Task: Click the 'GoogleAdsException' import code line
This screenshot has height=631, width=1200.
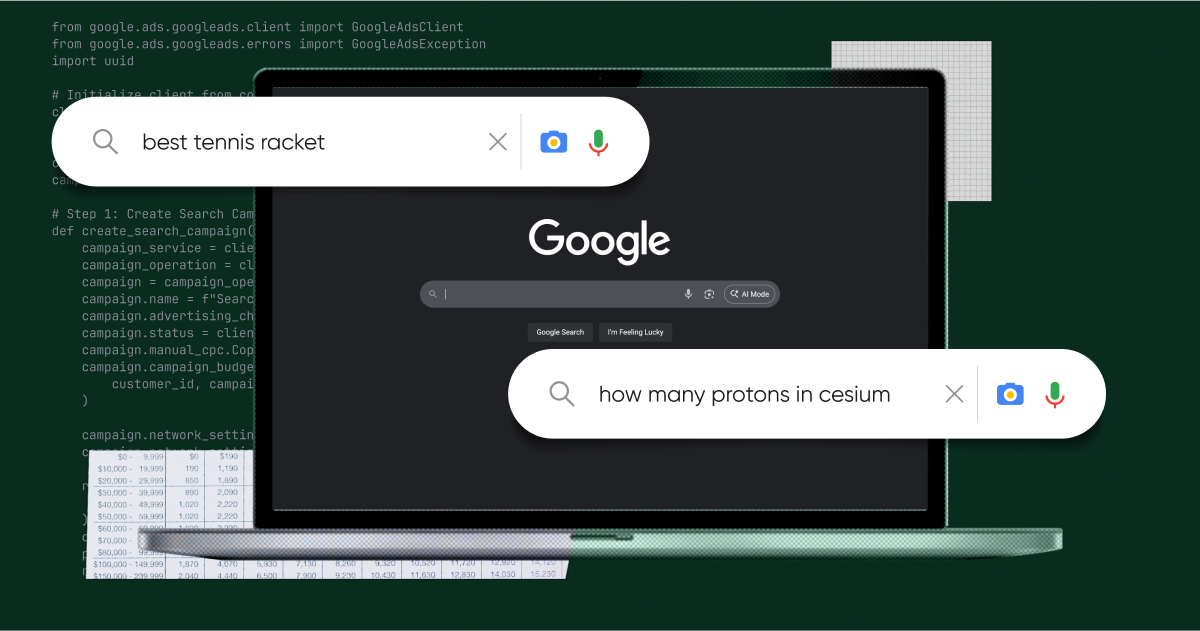Action: click(x=269, y=44)
